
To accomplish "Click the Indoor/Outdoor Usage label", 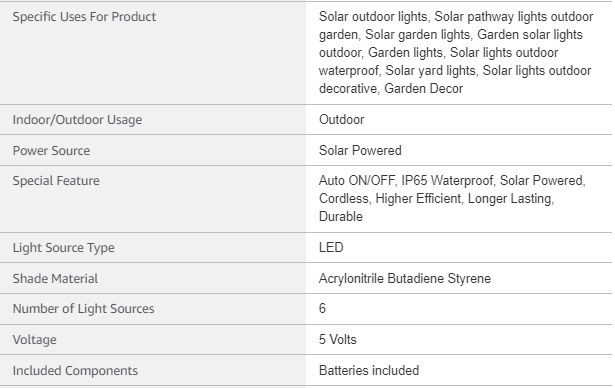I will (77, 120).
